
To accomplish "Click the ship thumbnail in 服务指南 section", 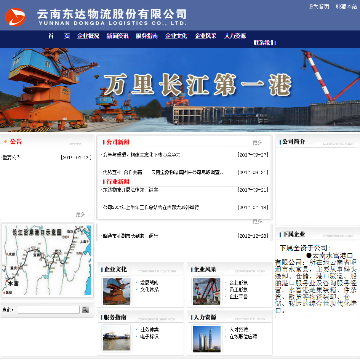I will (116, 338).
